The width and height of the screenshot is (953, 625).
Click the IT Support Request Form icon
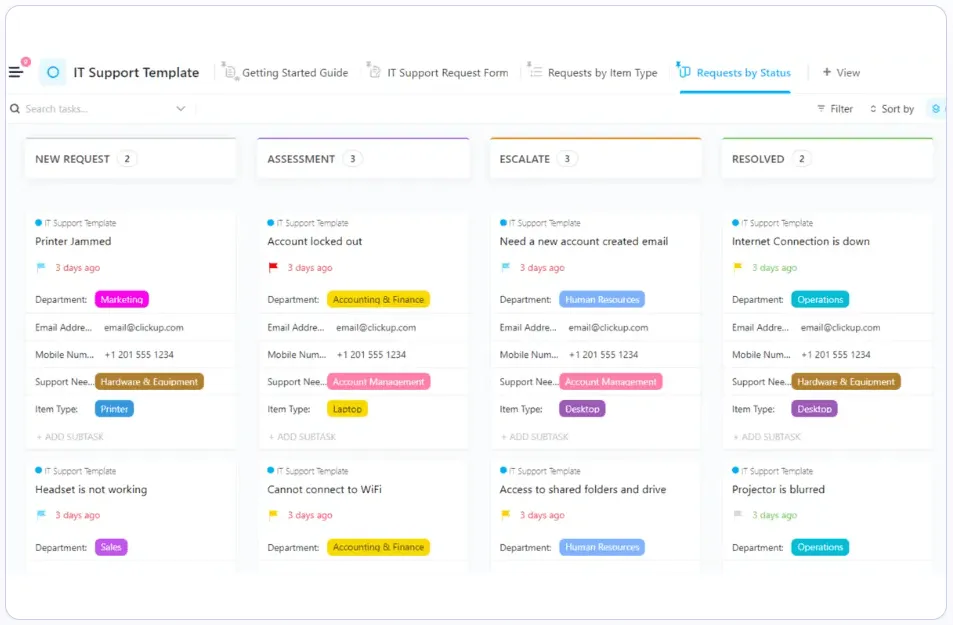click(374, 71)
